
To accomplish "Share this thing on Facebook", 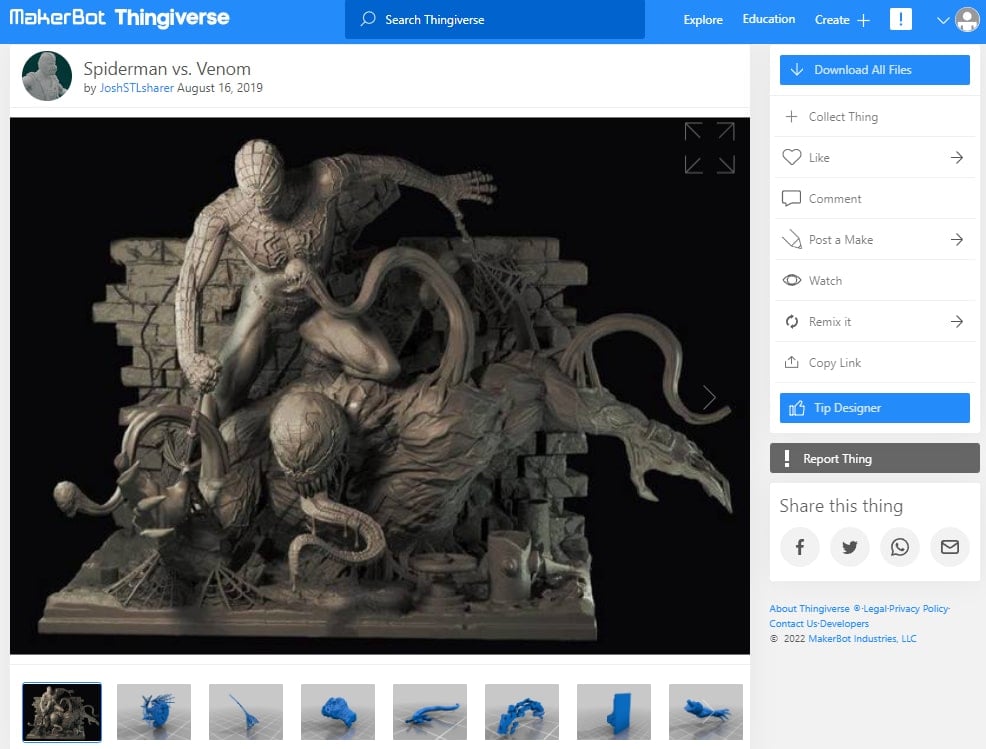I will click(799, 547).
